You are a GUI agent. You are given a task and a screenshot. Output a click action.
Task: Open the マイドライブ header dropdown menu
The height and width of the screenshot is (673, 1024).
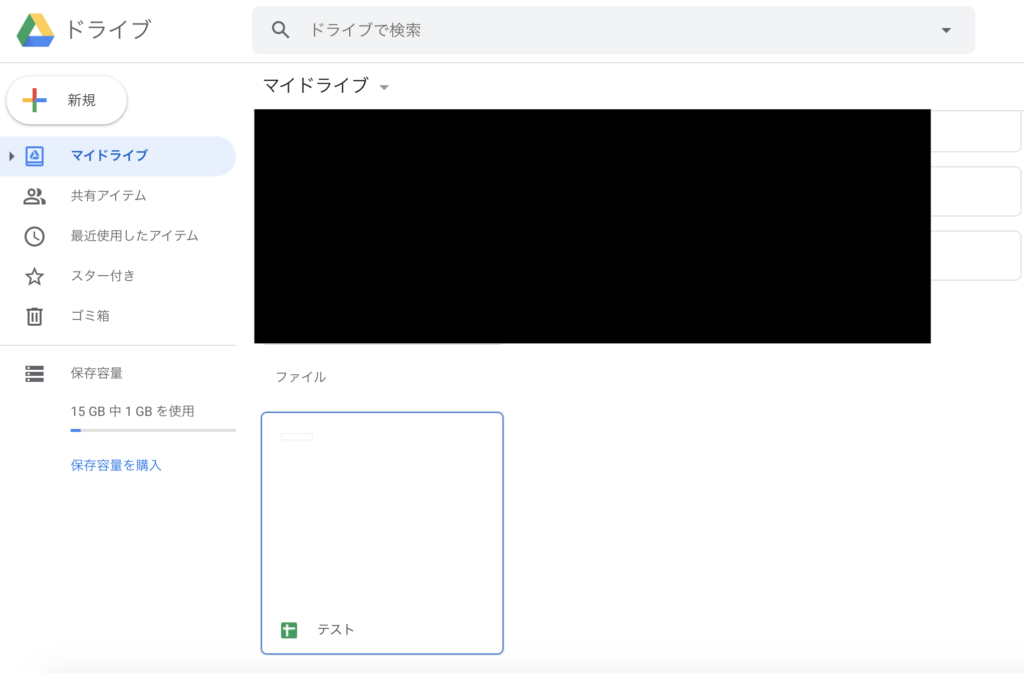[x=384, y=87]
